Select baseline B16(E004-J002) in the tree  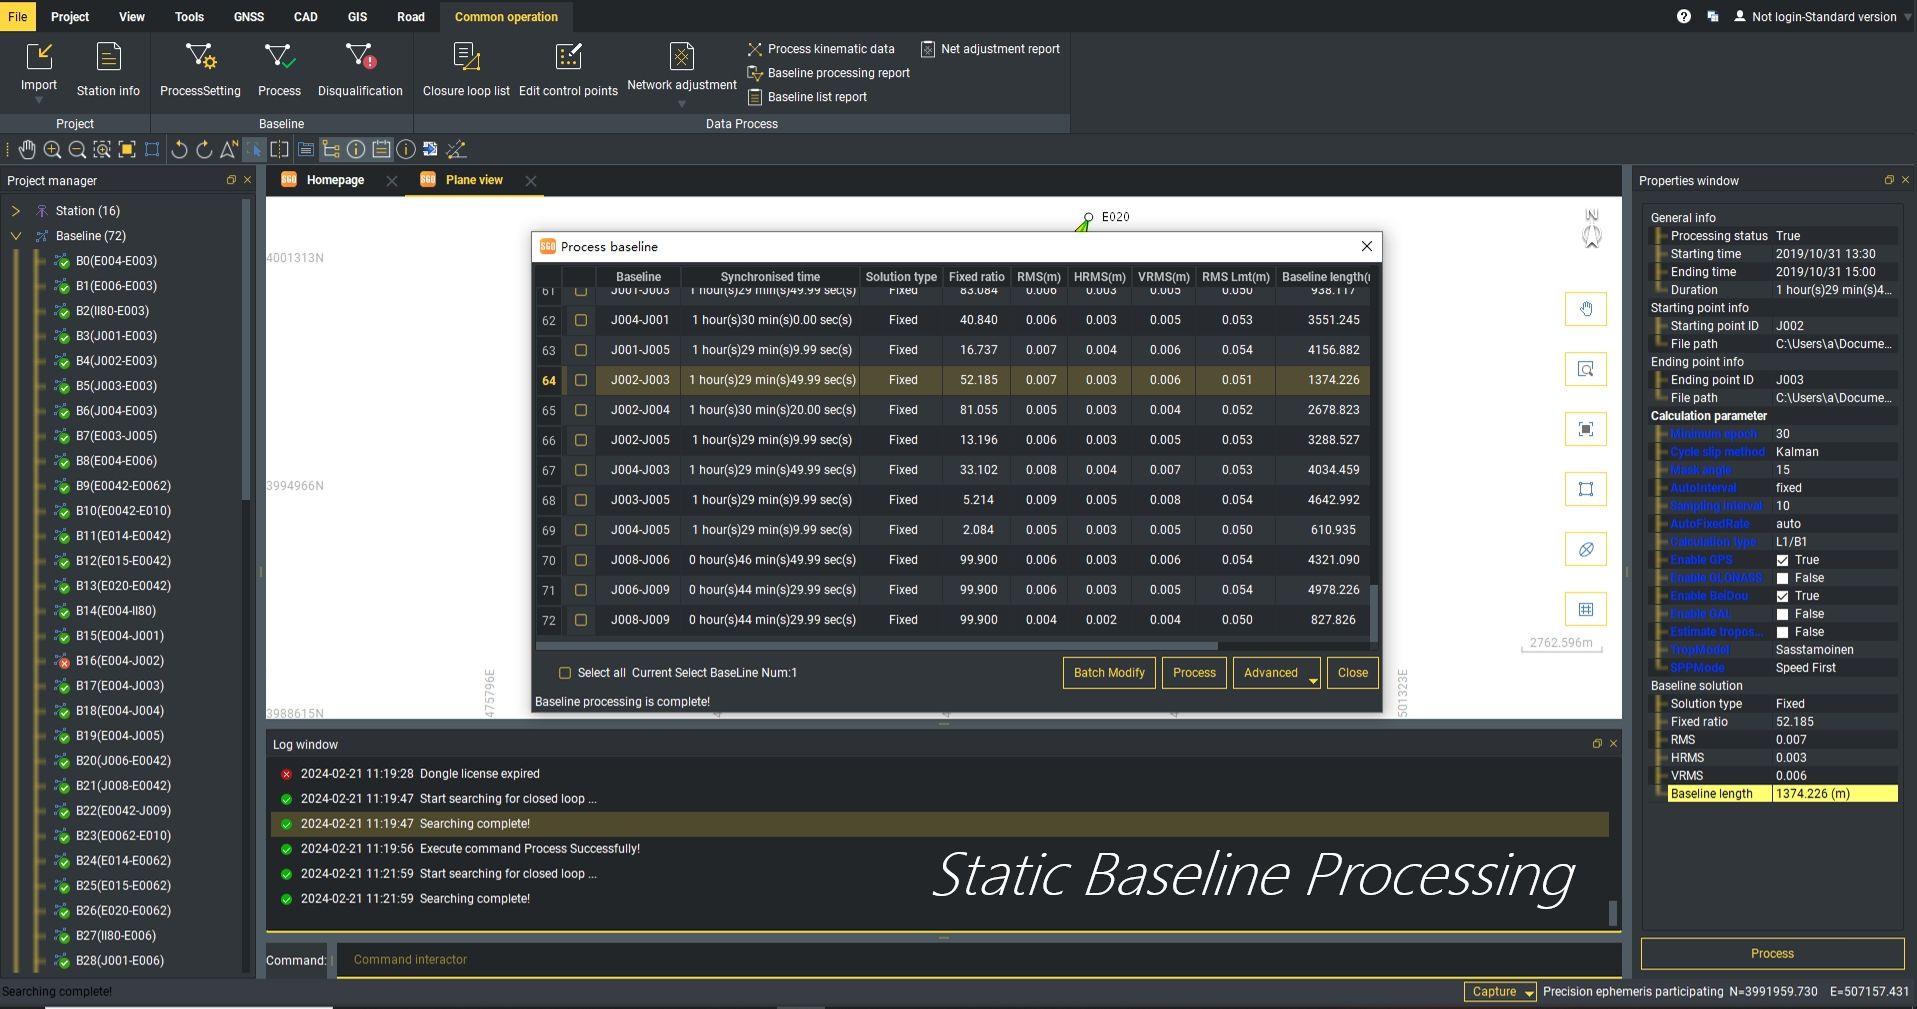[x=120, y=661]
